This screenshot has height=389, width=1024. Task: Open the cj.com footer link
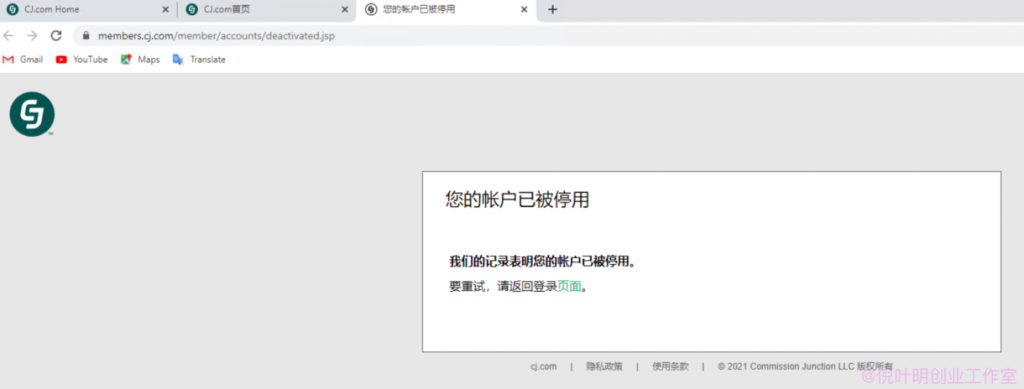pos(543,367)
